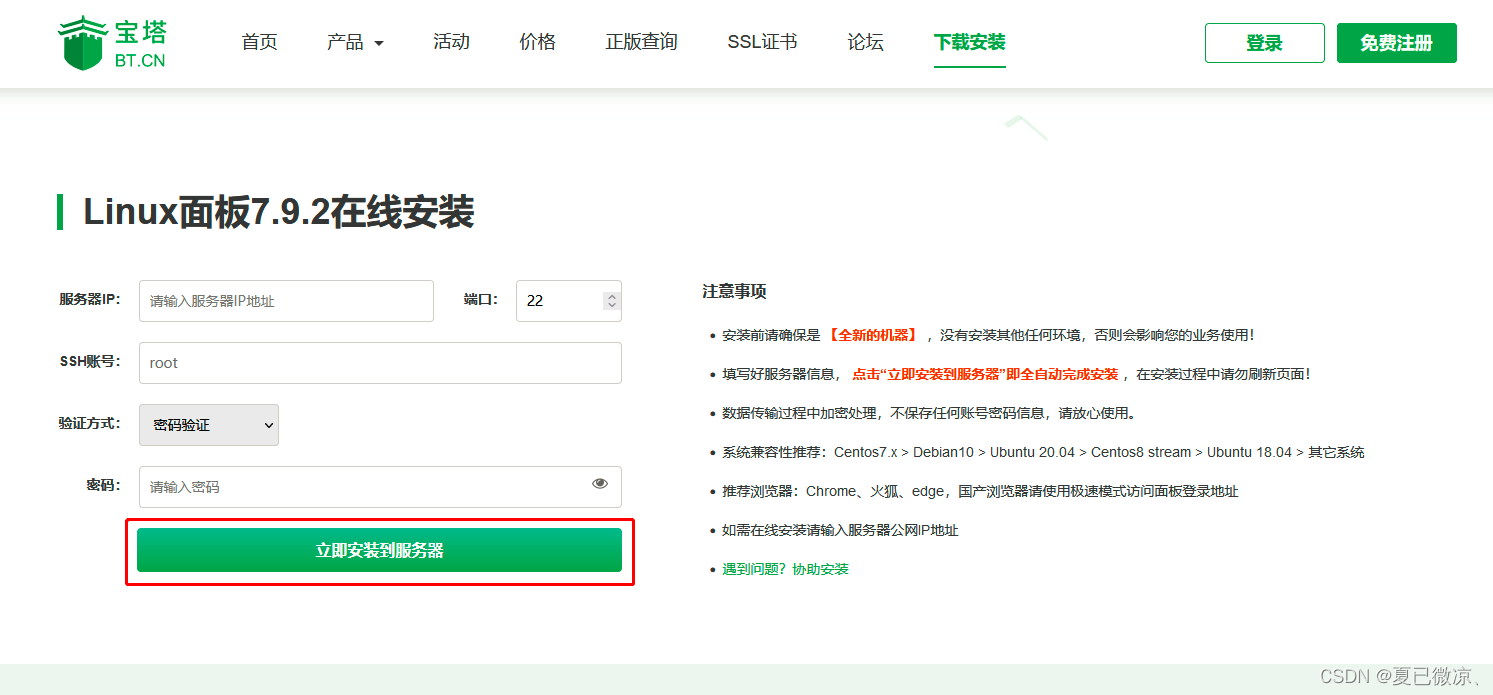Select the 下载安装 tab

coord(969,42)
